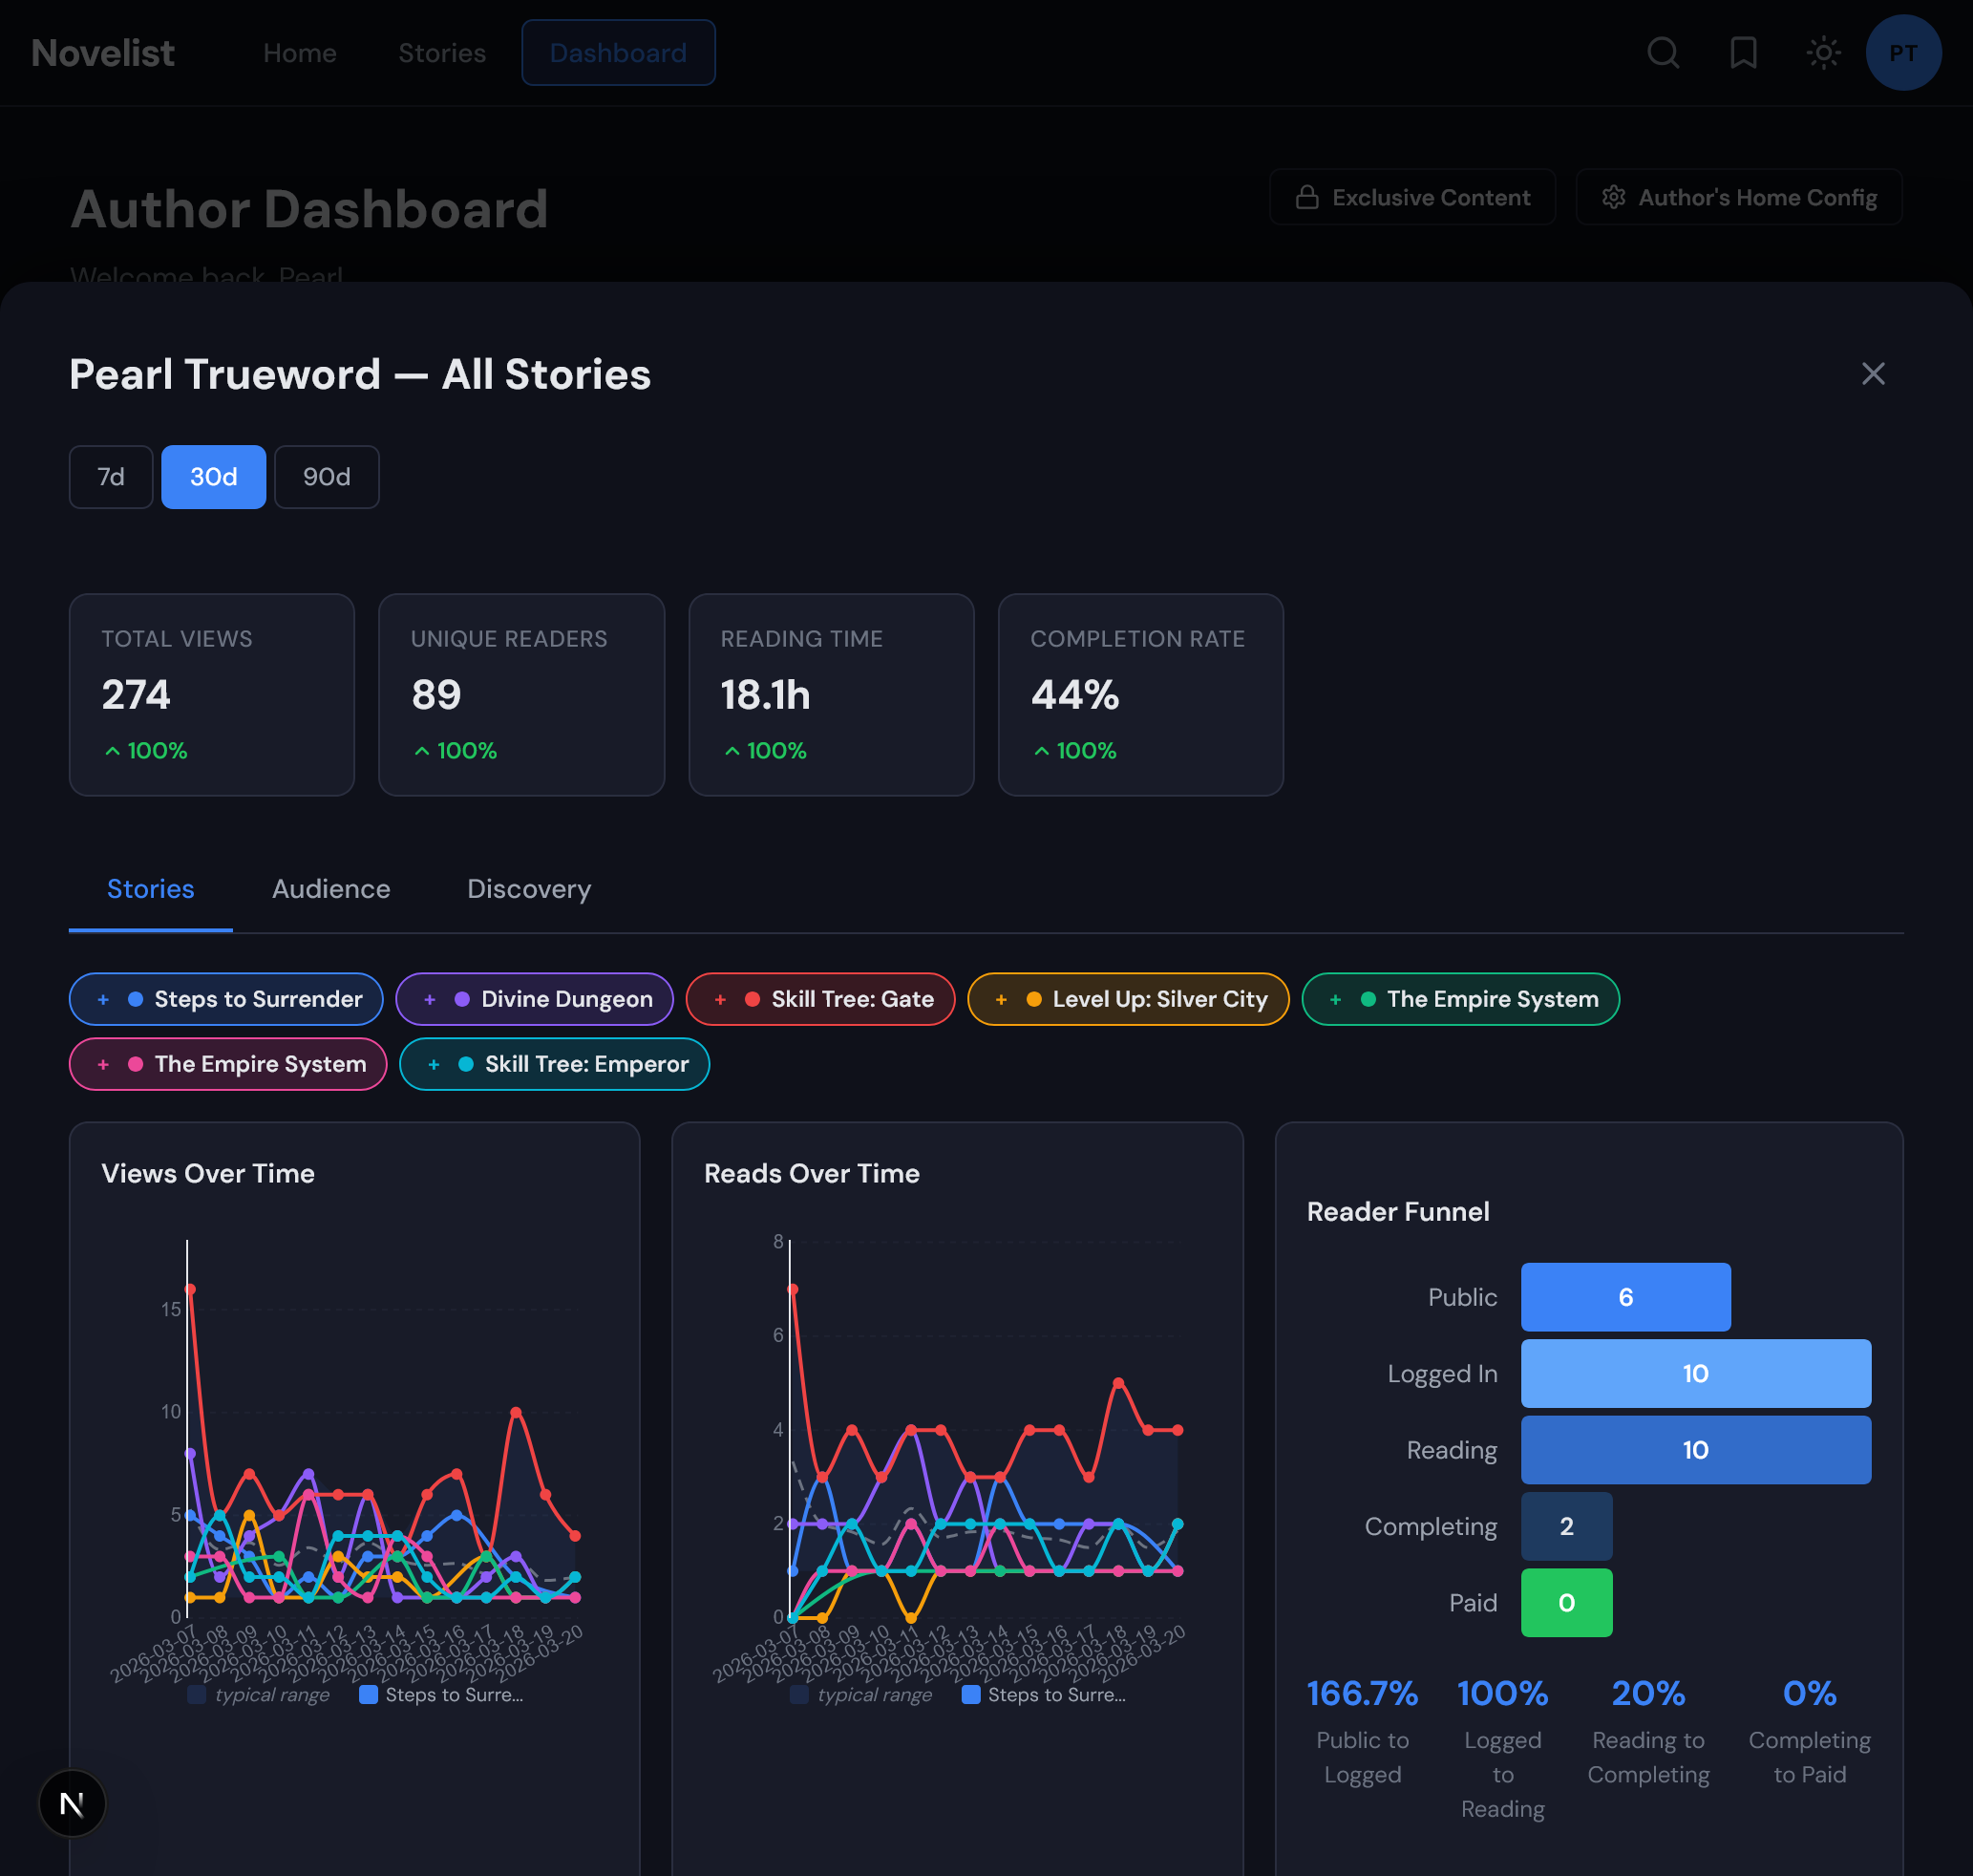Open the Discovery tab

click(x=529, y=889)
